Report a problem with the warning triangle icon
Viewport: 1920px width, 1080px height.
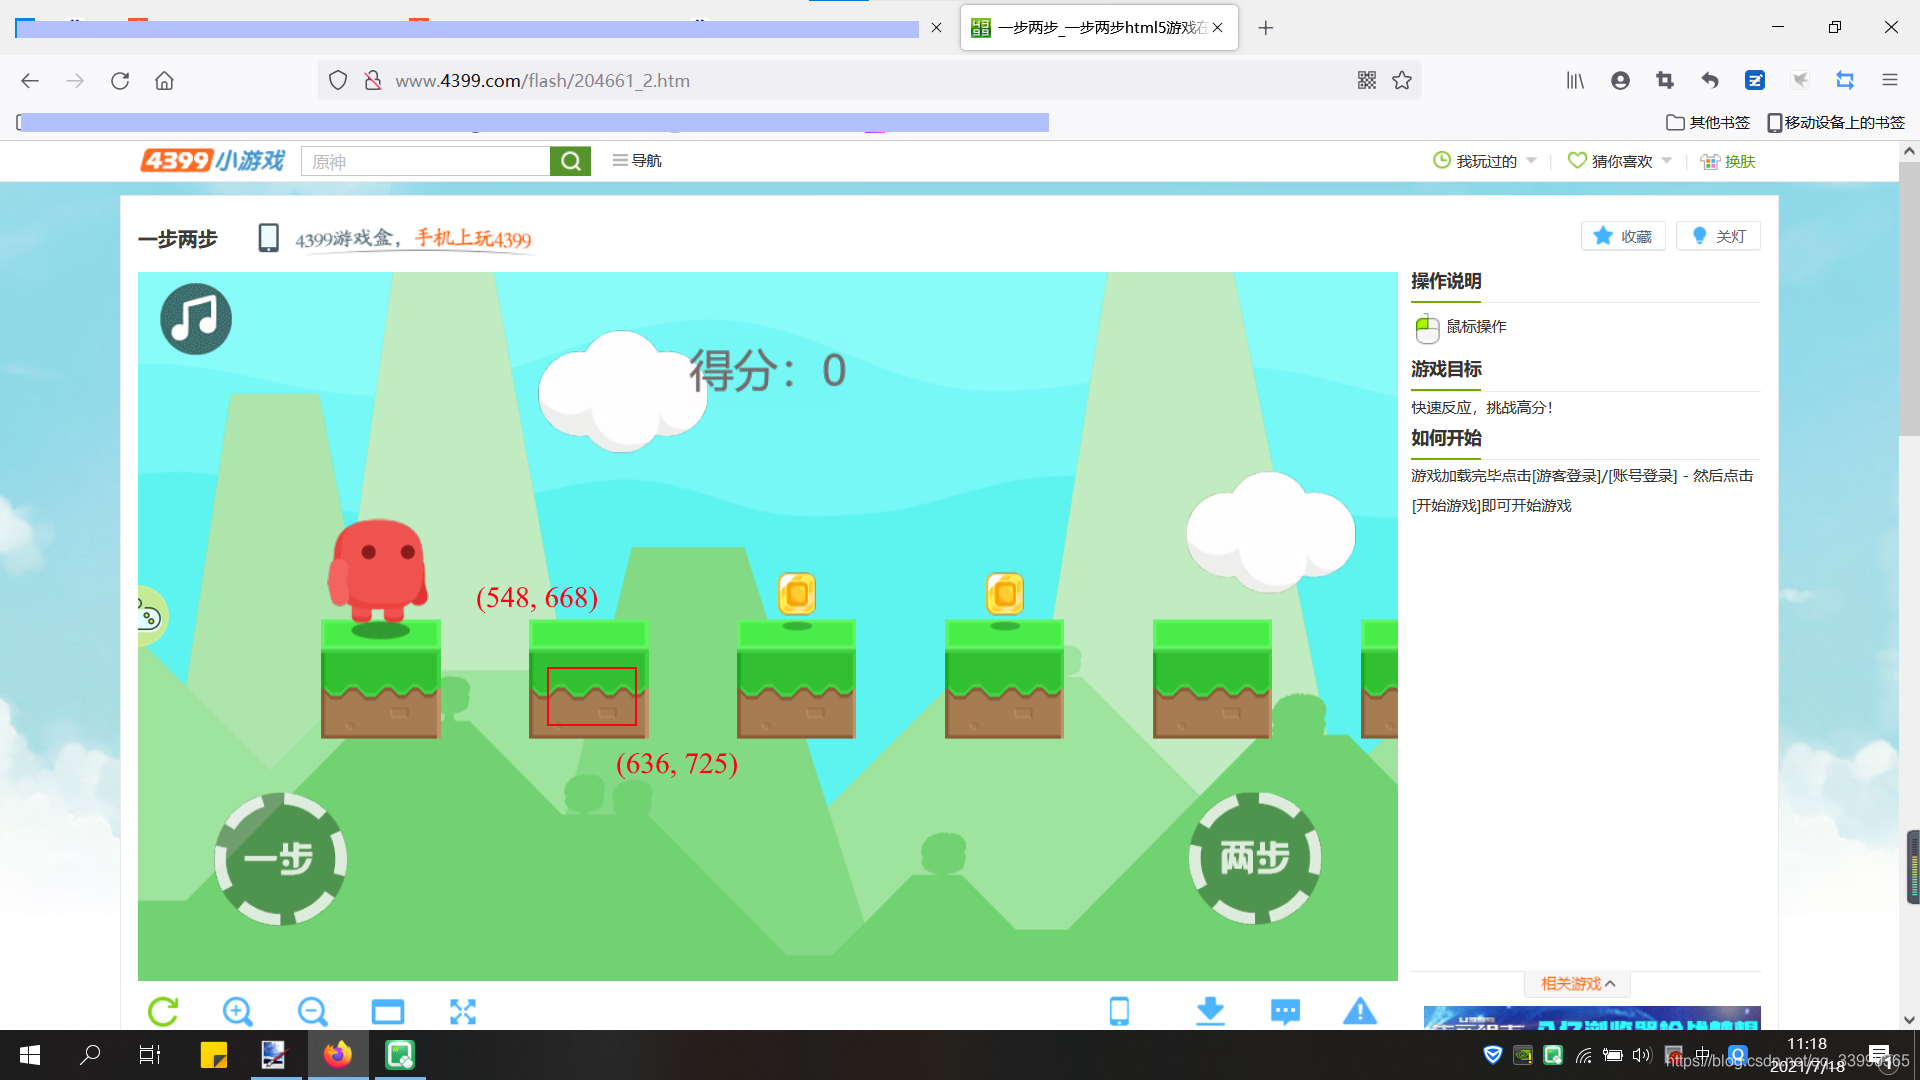[1360, 1011]
